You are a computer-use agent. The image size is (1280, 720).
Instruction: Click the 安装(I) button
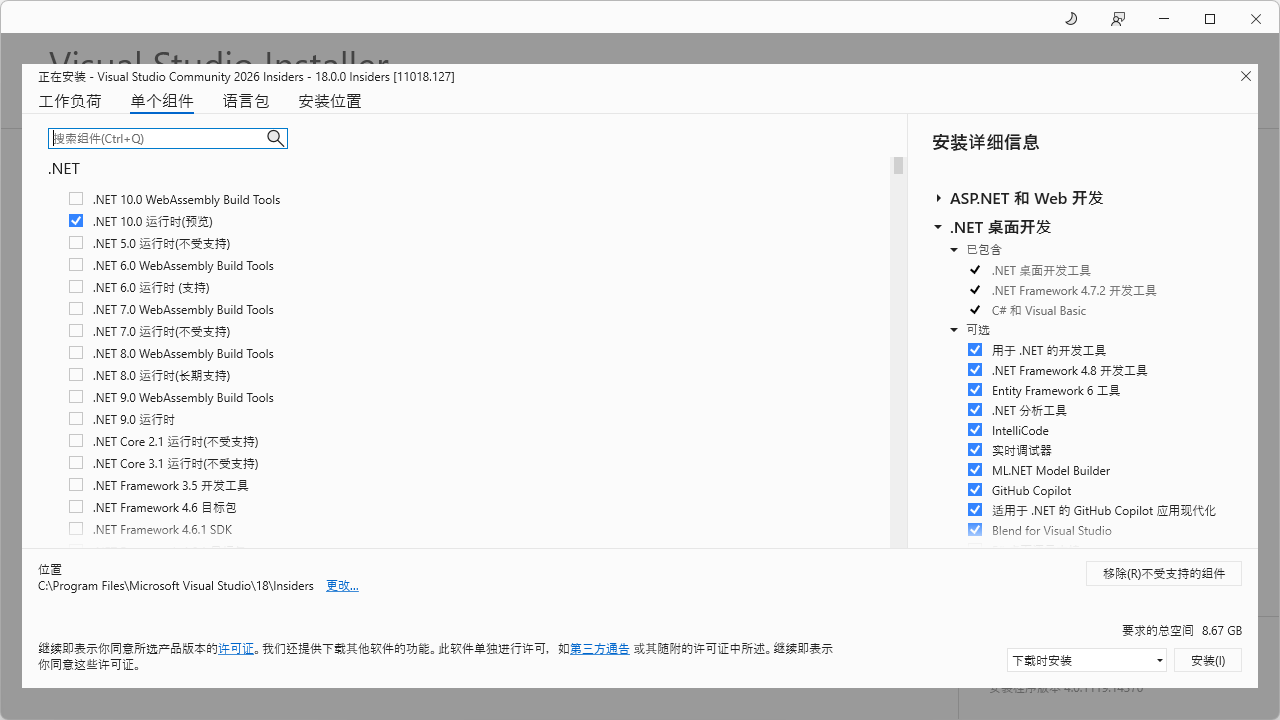pos(1207,660)
